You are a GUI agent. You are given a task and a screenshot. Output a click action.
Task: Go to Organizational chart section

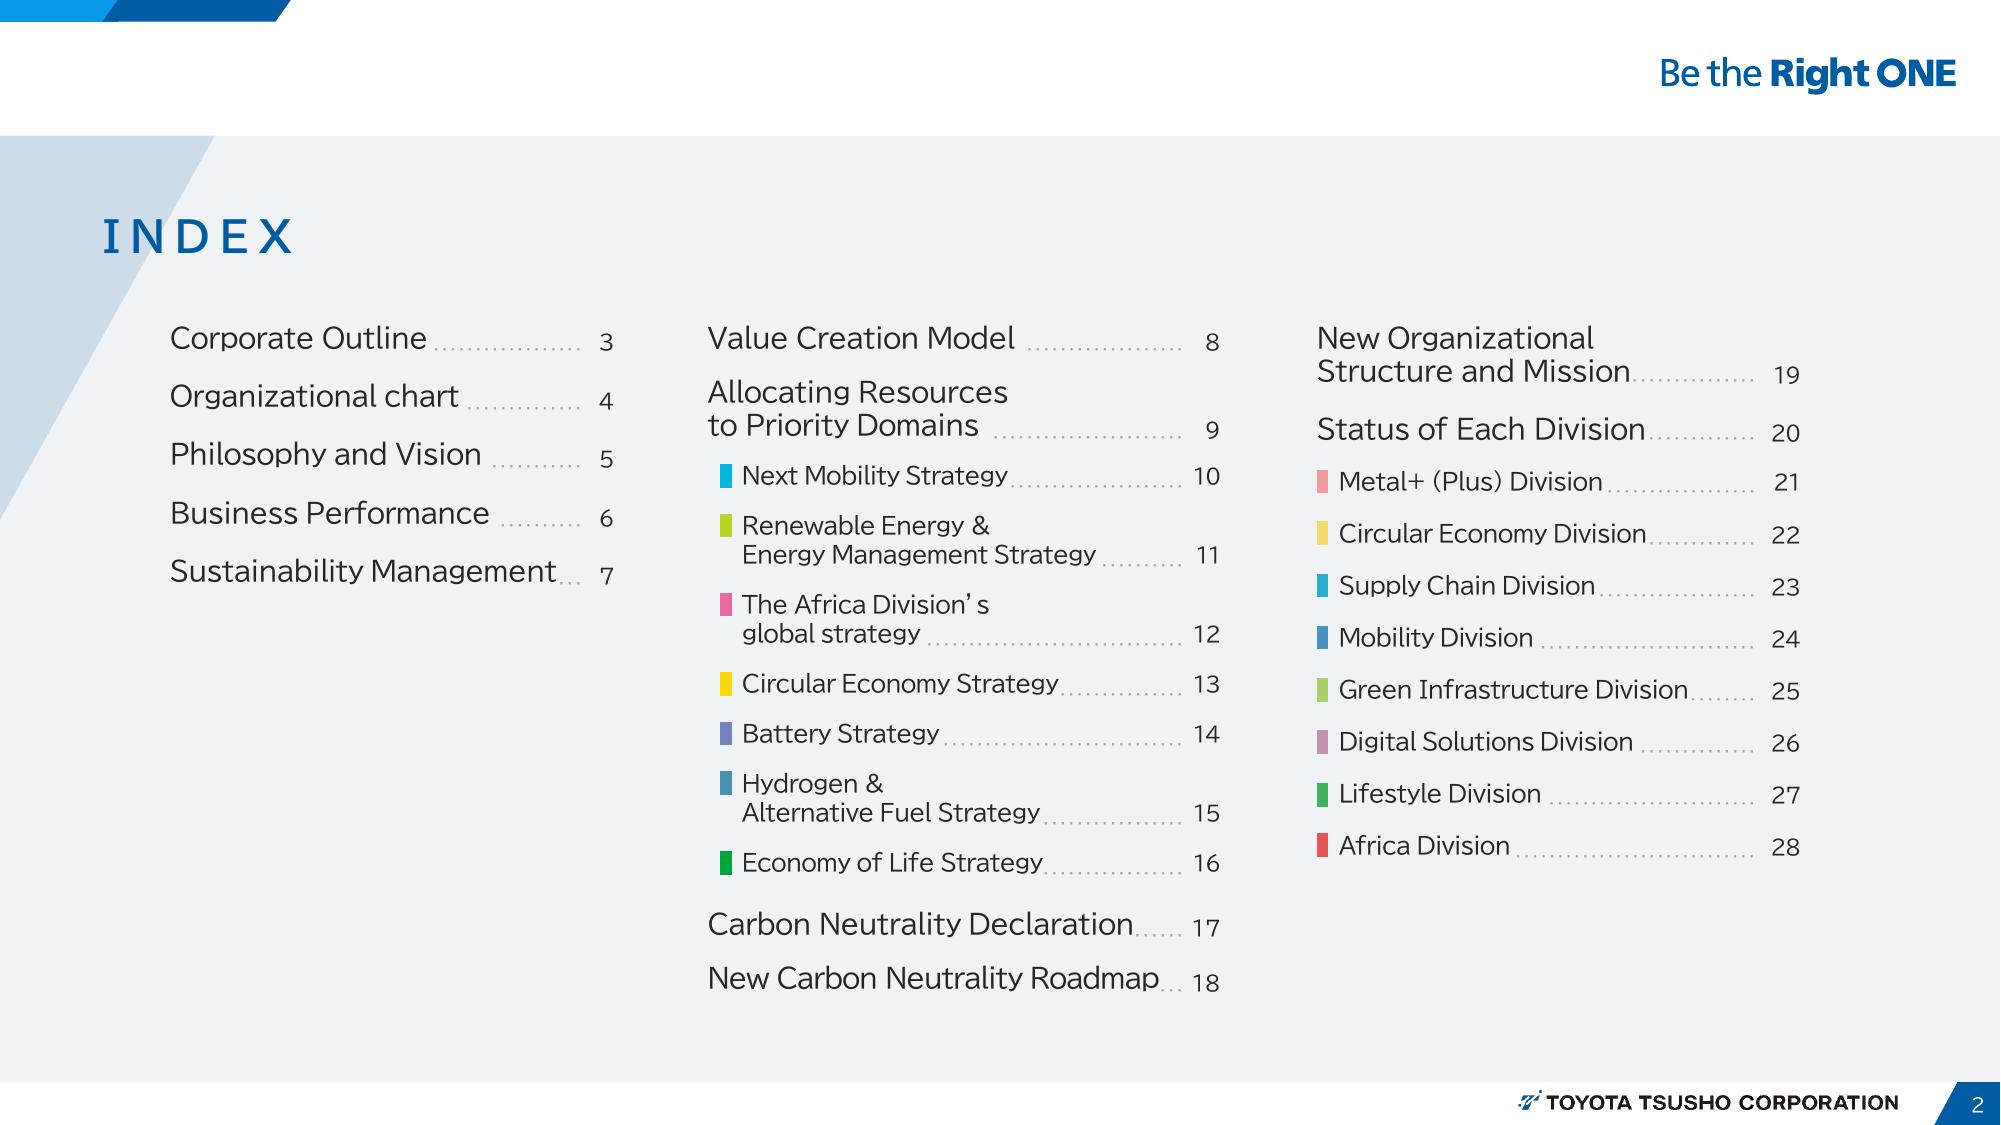click(x=314, y=397)
